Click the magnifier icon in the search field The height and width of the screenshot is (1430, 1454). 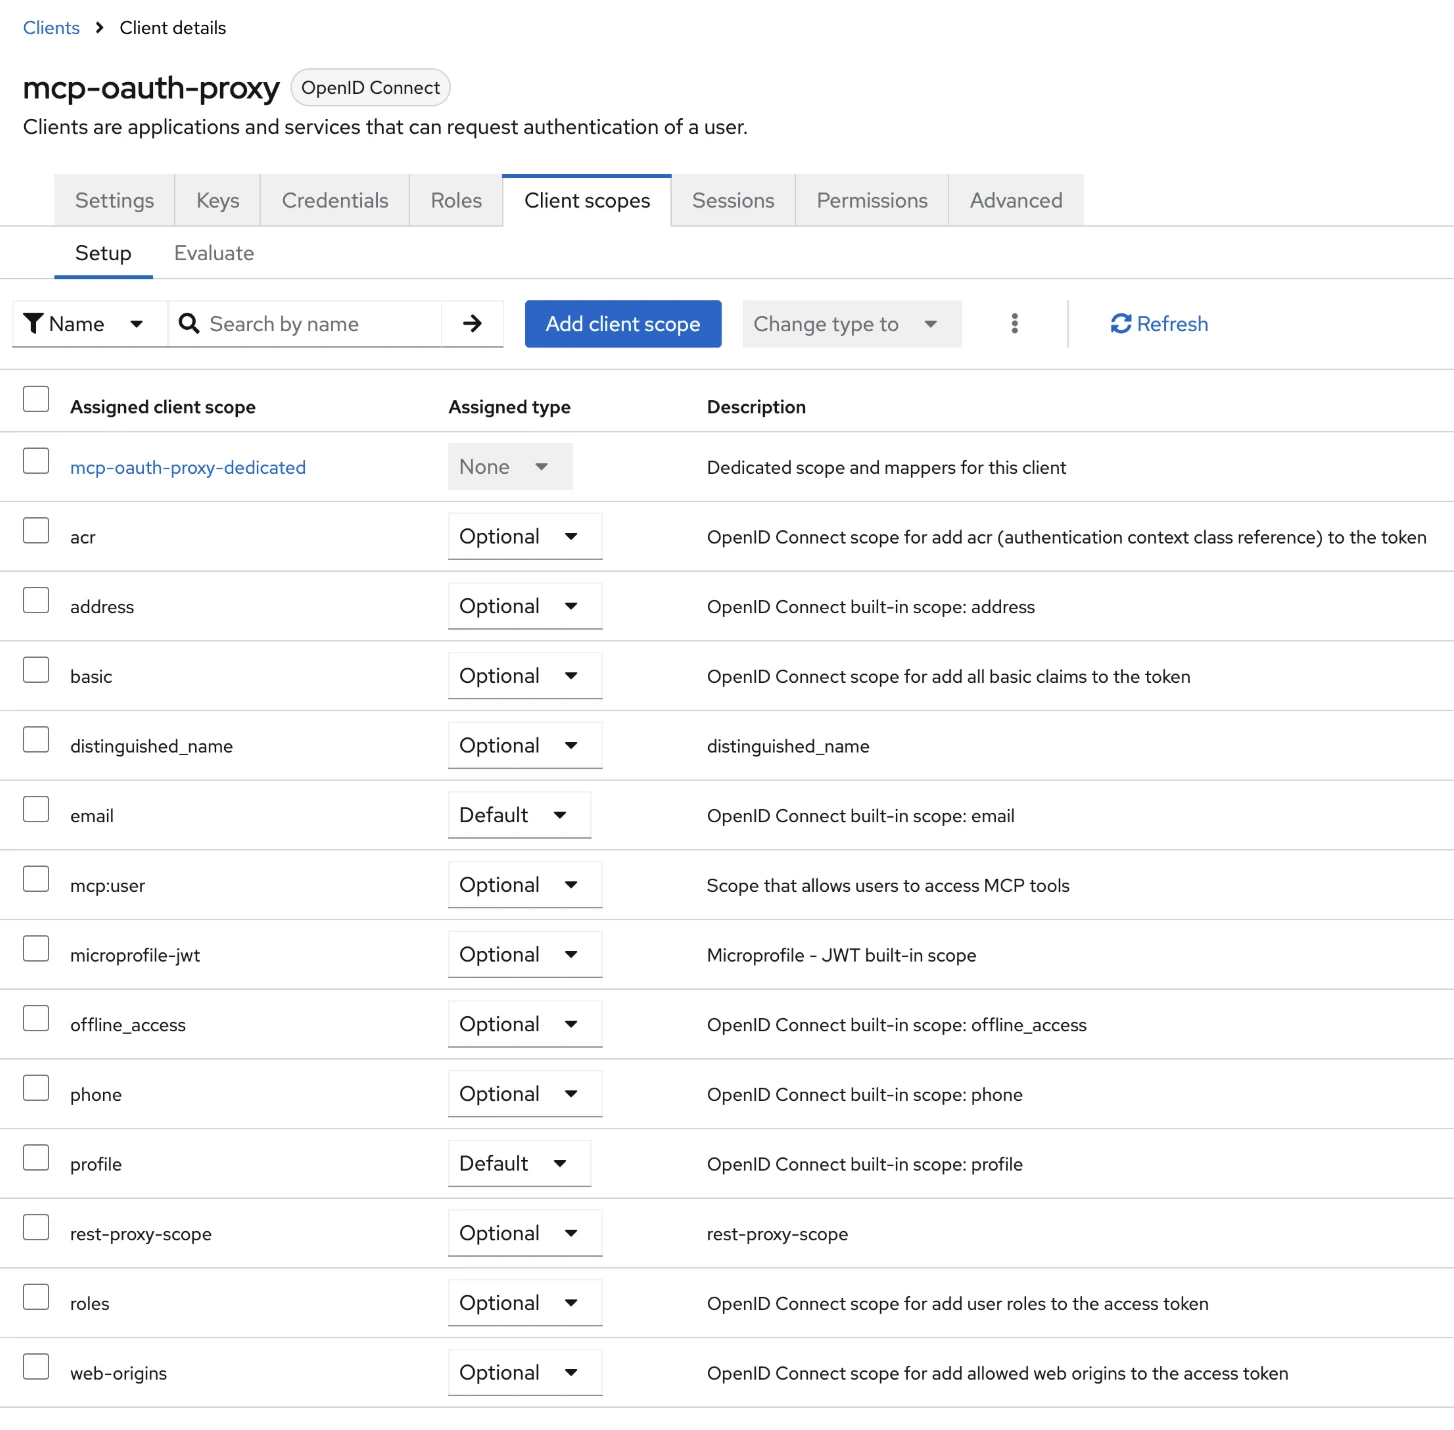pos(188,323)
